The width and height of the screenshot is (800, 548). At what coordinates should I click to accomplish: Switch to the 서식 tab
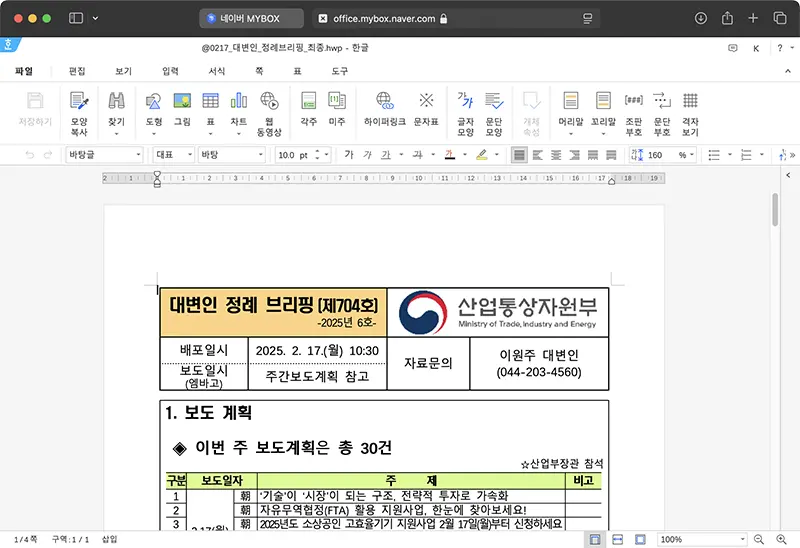tap(217, 71)
